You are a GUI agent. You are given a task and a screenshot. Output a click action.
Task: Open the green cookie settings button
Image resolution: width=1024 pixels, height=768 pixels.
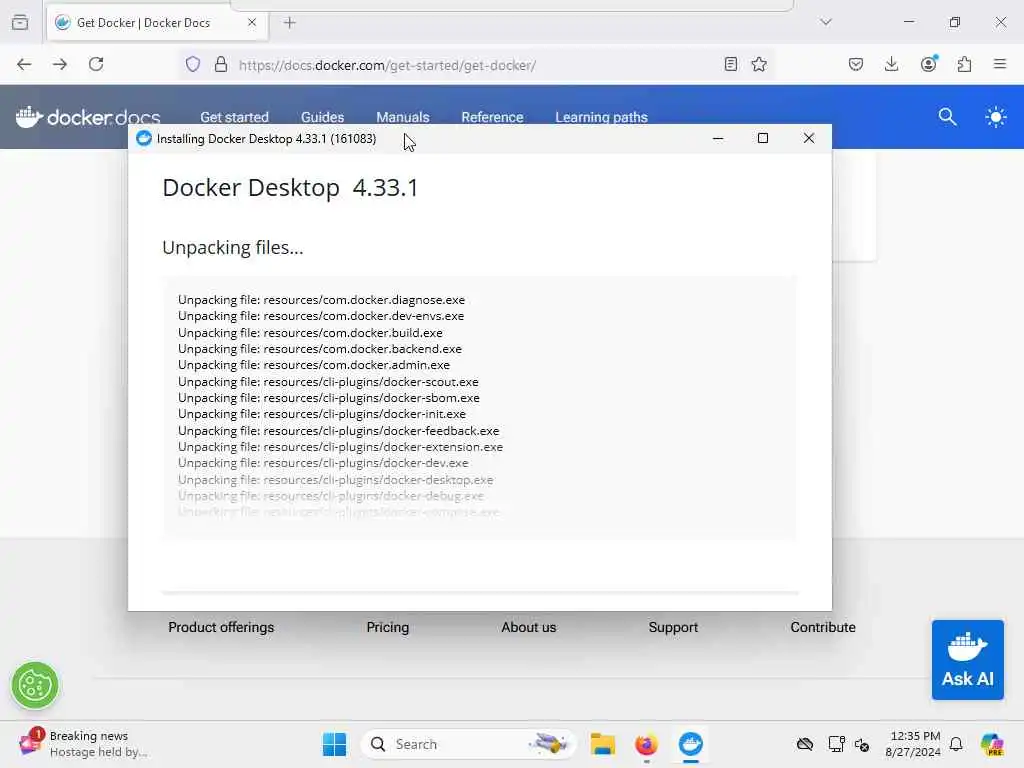tap(35, 685)
